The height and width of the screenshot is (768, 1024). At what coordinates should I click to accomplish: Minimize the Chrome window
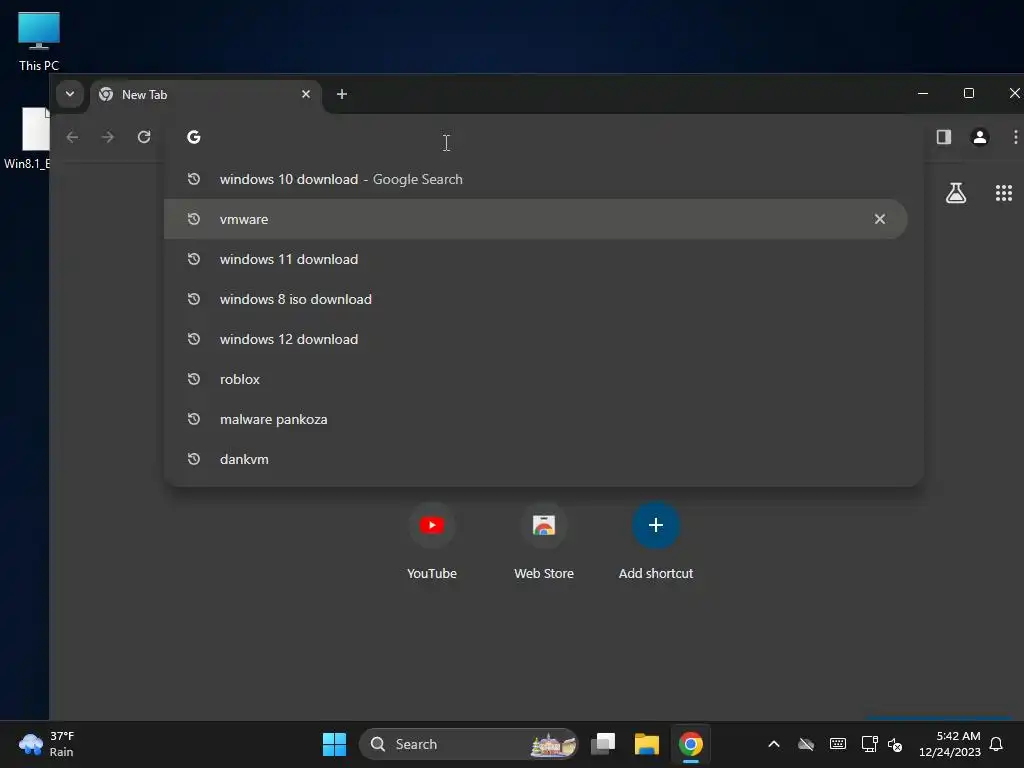[923, 93]
